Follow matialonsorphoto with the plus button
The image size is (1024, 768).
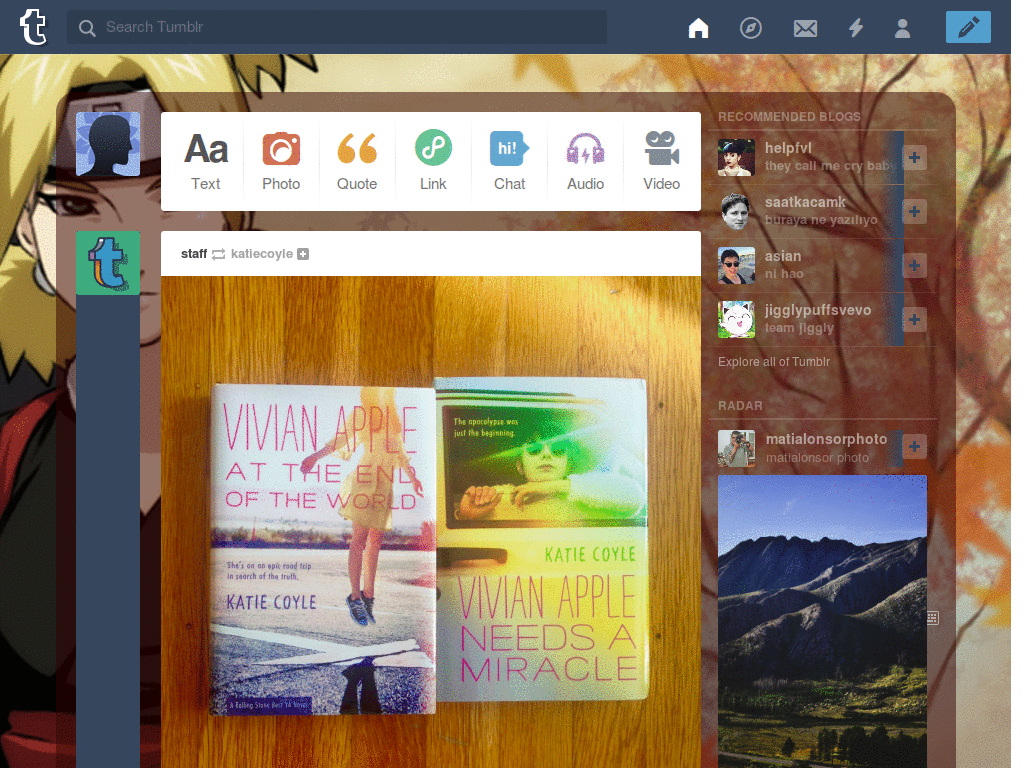tap(914, 447)
